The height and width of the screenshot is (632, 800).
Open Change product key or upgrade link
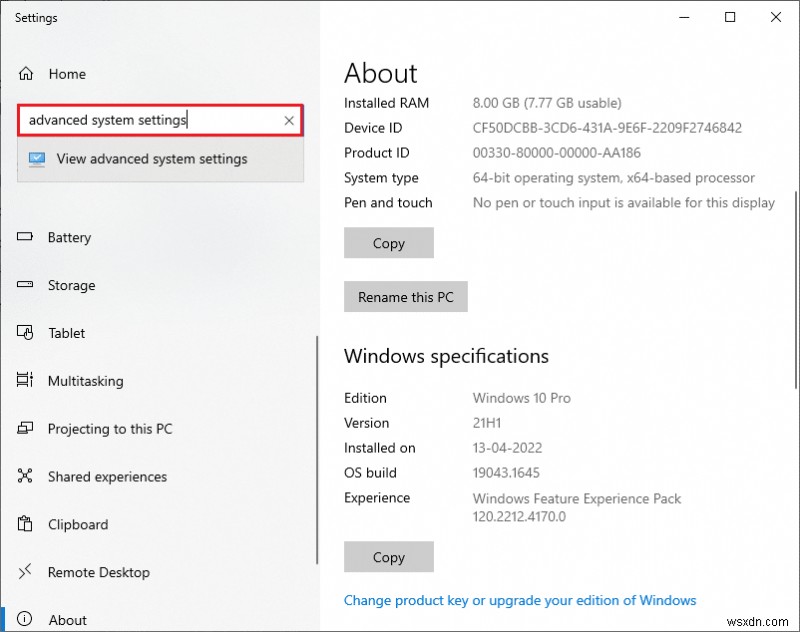tap(519, 601)
